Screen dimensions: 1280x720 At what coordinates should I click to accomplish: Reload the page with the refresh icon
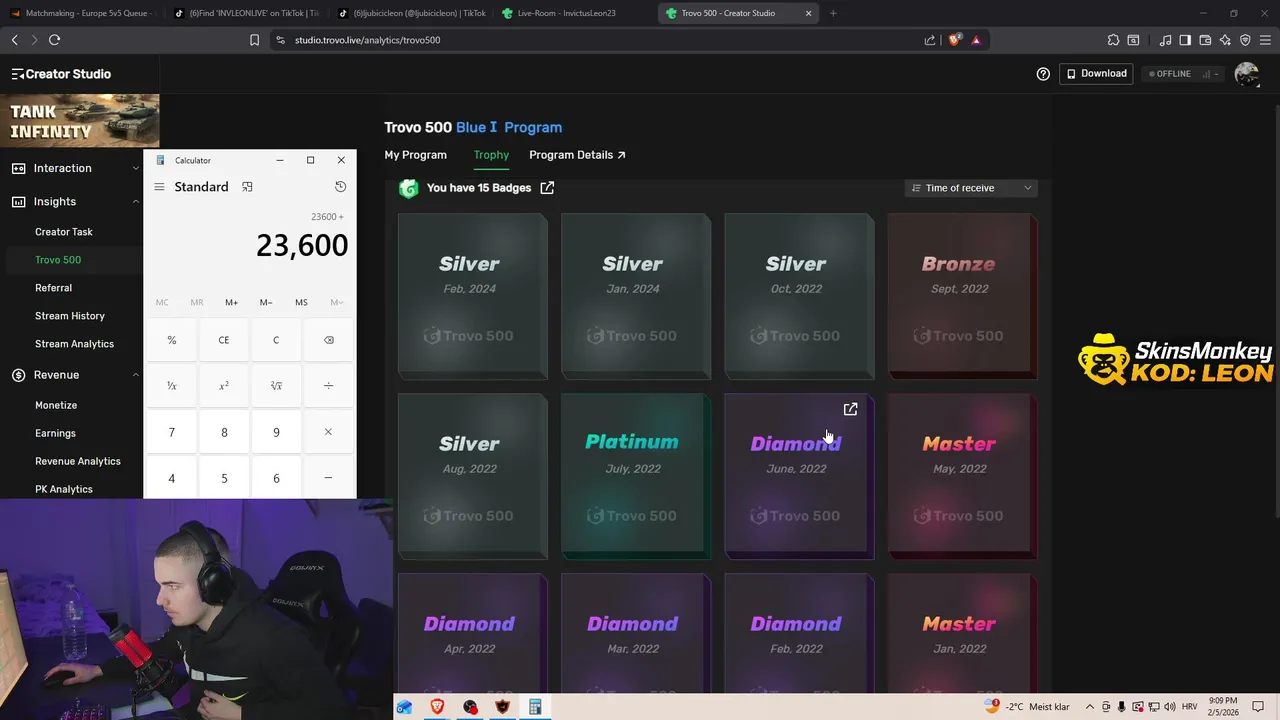coord(54,40)
